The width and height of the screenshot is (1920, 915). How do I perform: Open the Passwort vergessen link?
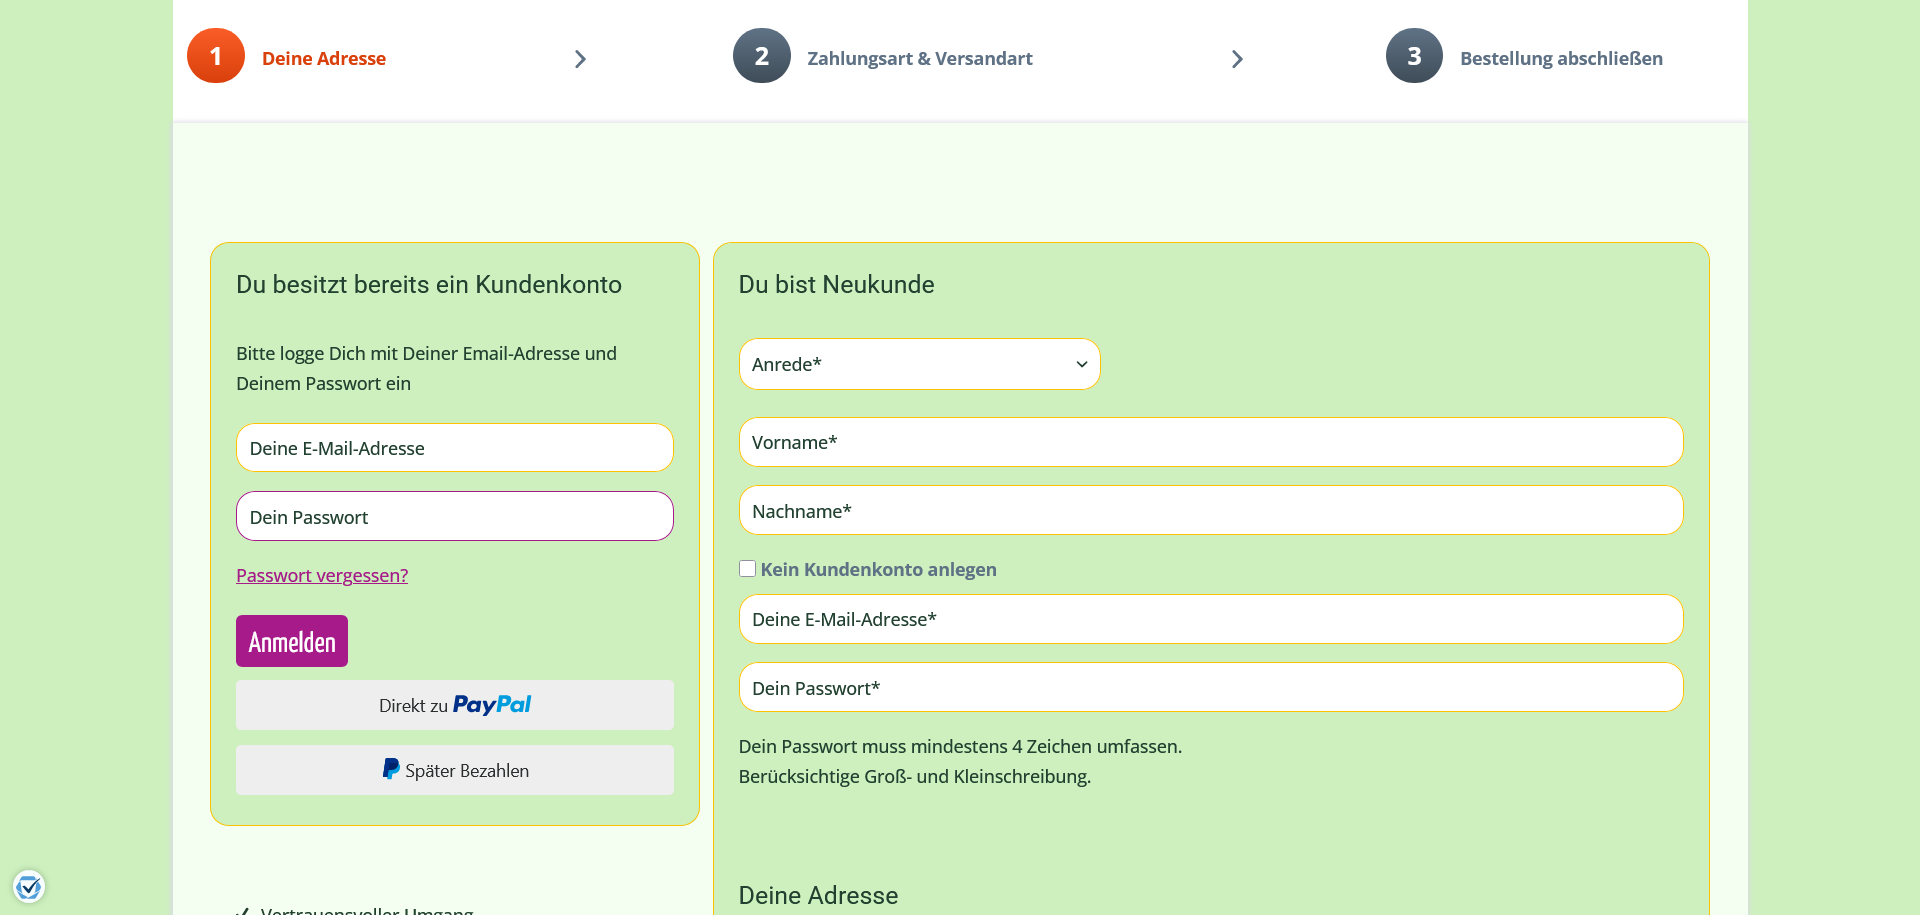click(321, 575)
